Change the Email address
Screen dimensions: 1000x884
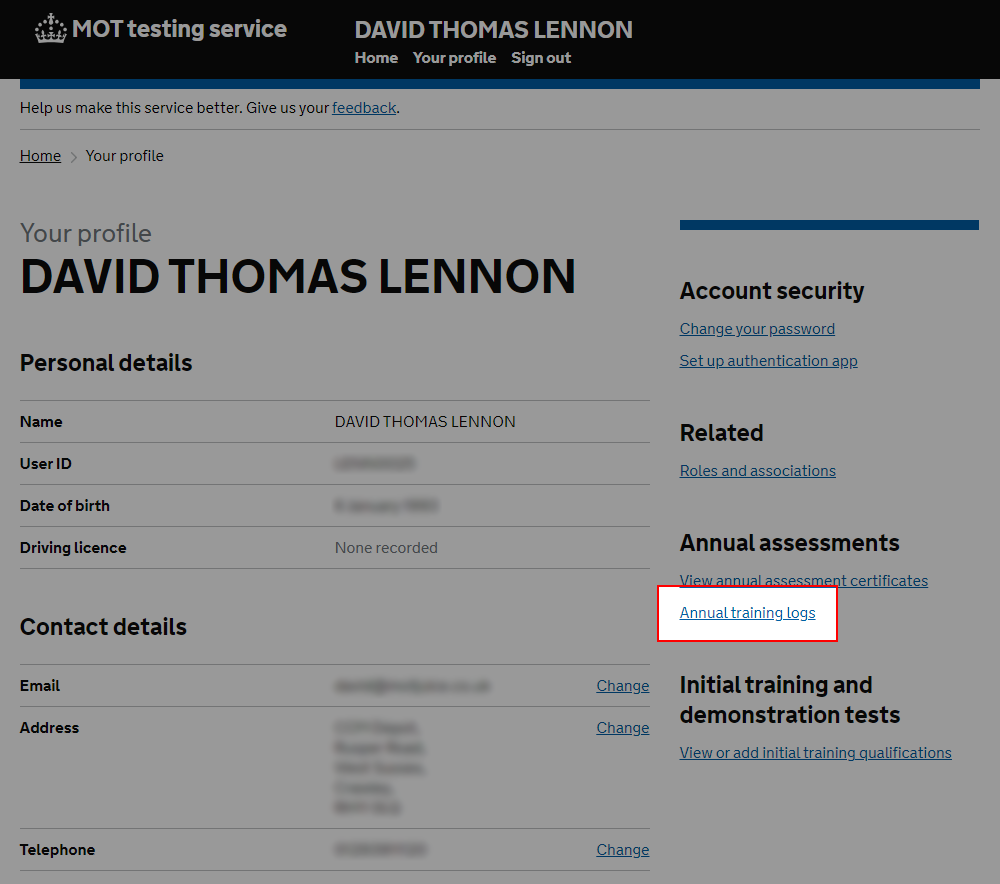coord(622,686)
